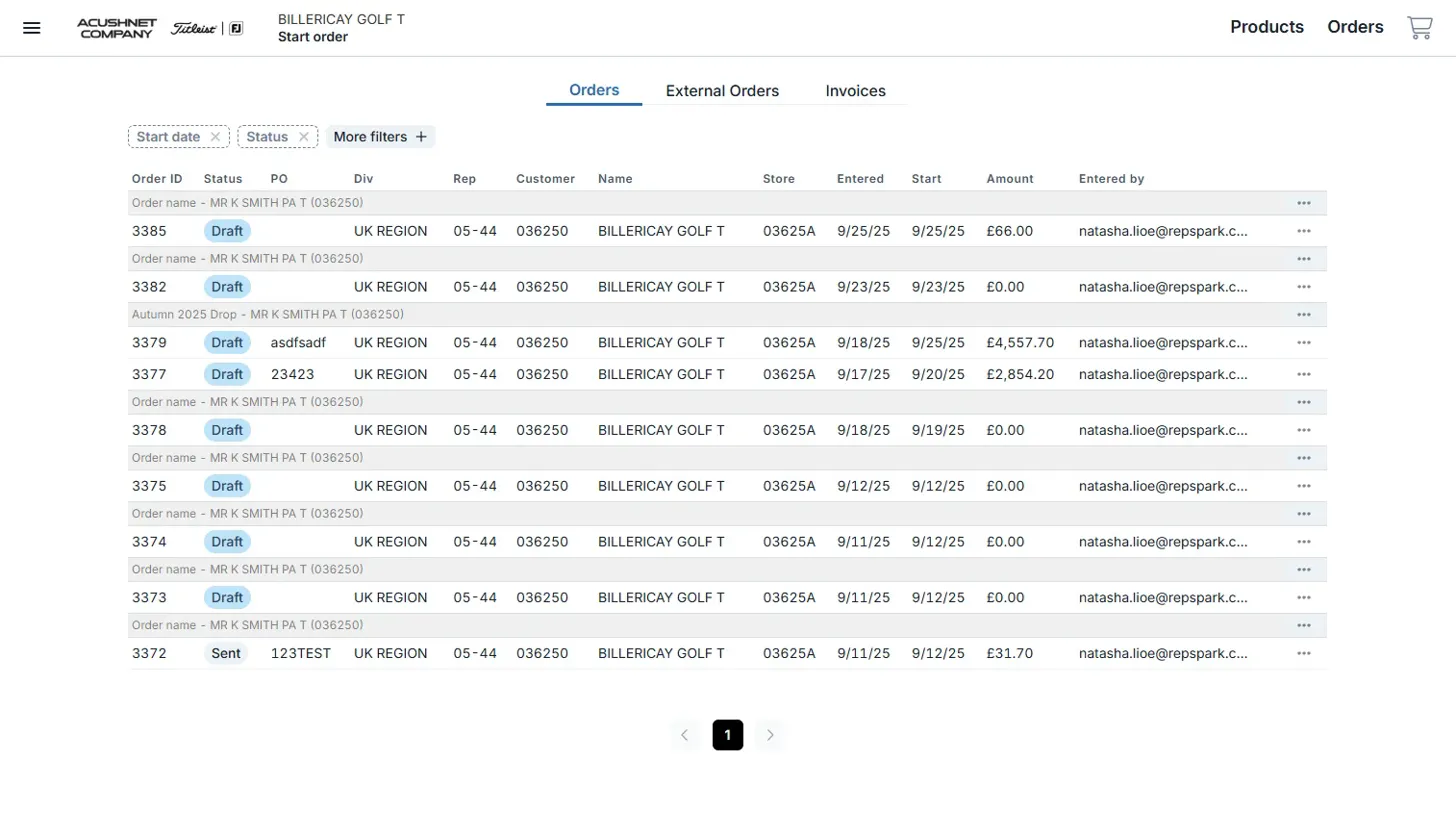Open actions menu for order 3372
The width and height of the screenshot is (1456, 836).
pos(1303,654)
